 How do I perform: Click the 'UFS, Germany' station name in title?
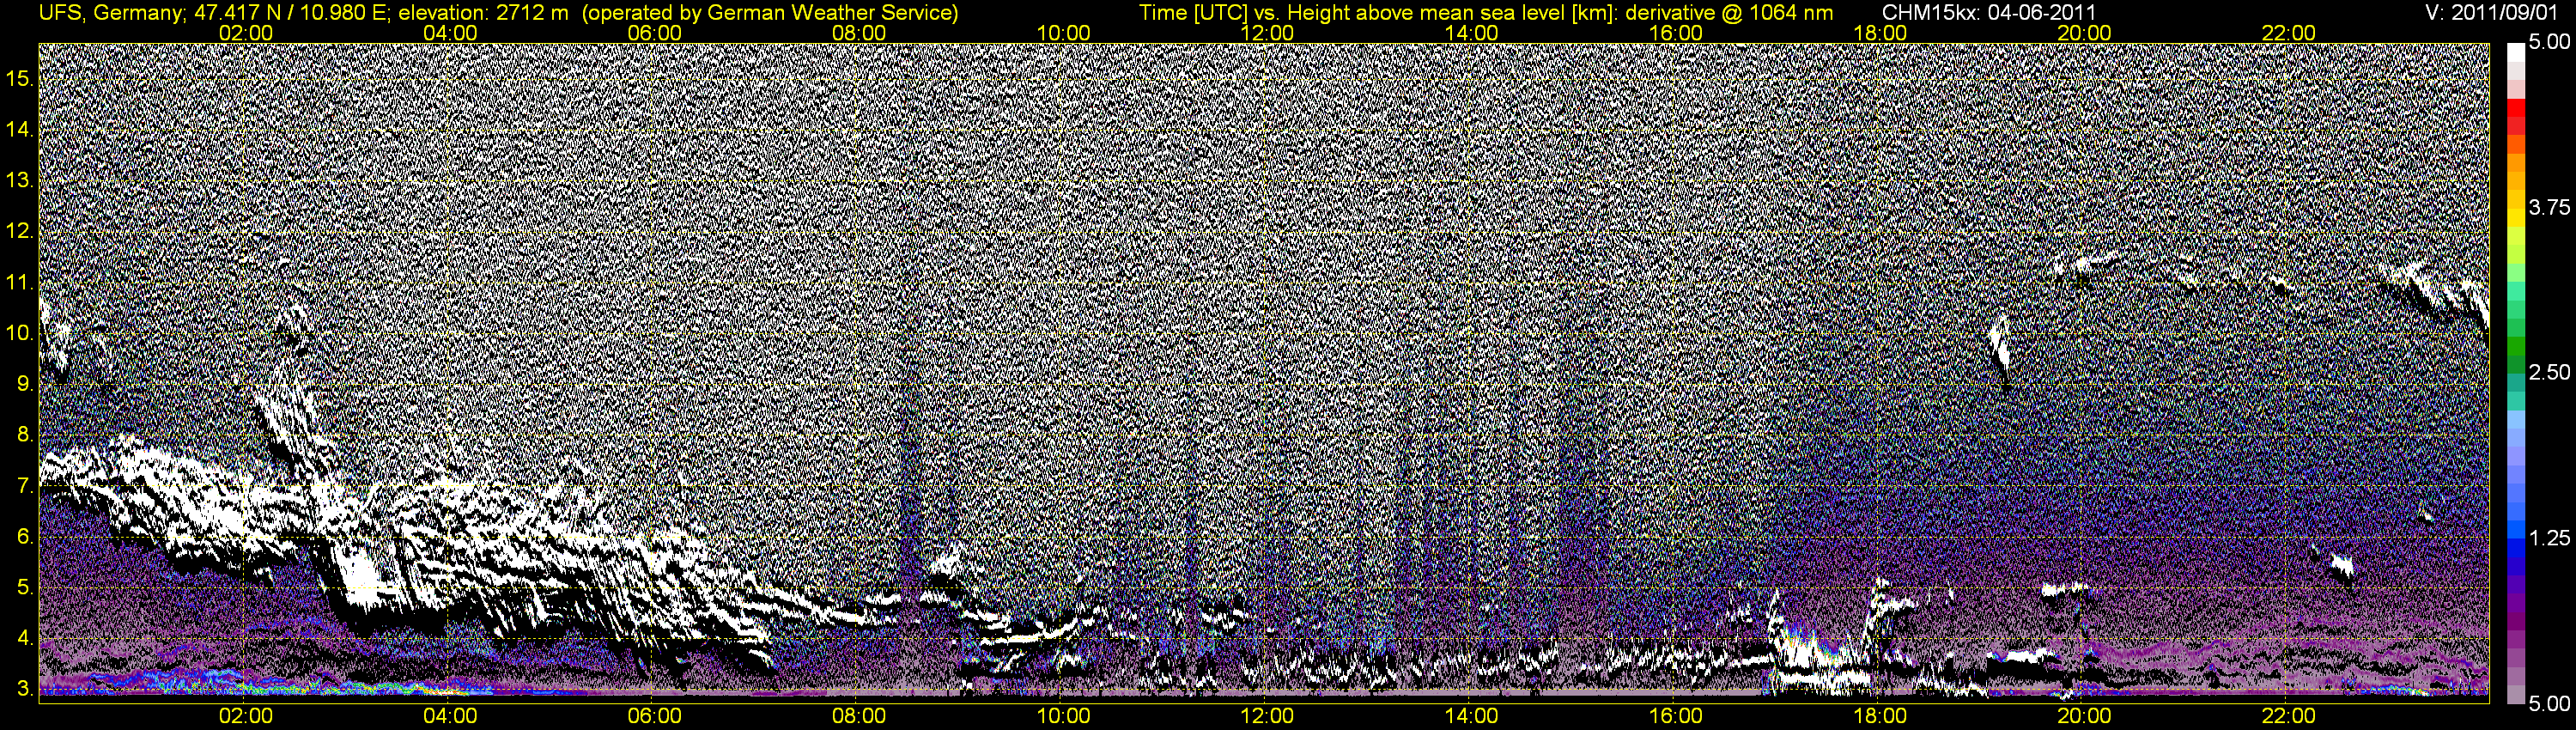pos(110,12)
